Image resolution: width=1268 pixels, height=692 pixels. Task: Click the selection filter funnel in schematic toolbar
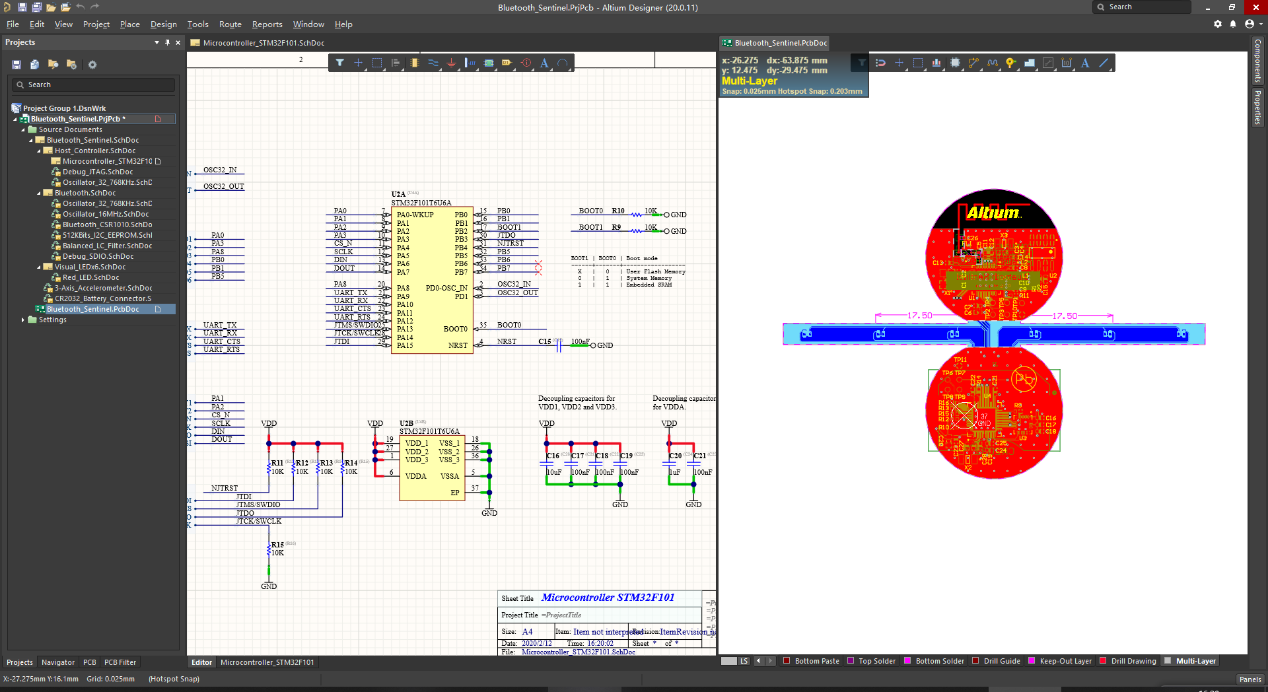pos(340,63)
